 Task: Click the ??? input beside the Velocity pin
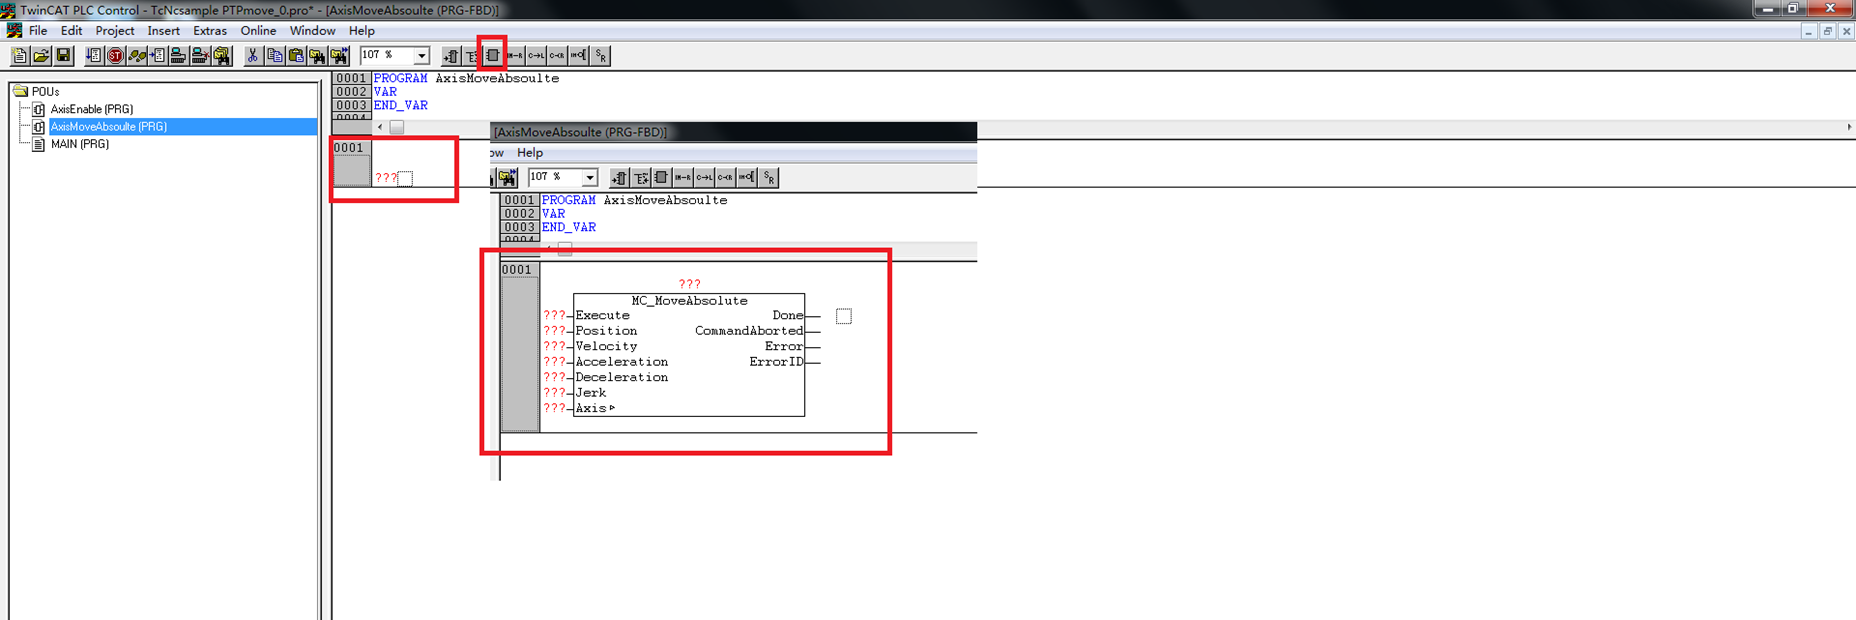[x=555, y=346]
